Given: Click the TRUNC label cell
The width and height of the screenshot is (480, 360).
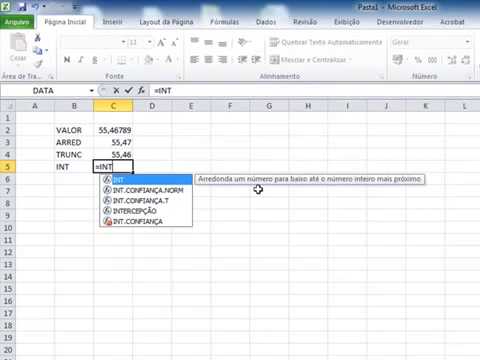Looking at the screenshot, I should click(74, 155).
